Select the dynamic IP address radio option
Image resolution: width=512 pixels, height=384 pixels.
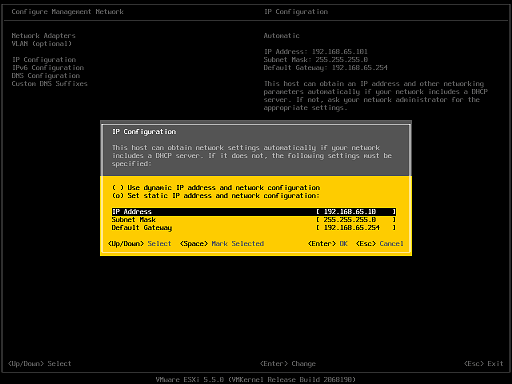[216, 188]
